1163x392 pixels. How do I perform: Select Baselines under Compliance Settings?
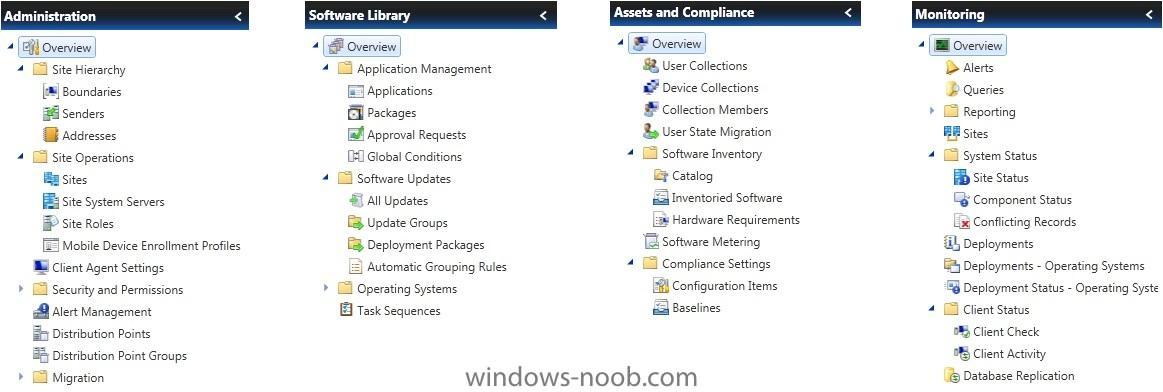[x=696, y=308]
